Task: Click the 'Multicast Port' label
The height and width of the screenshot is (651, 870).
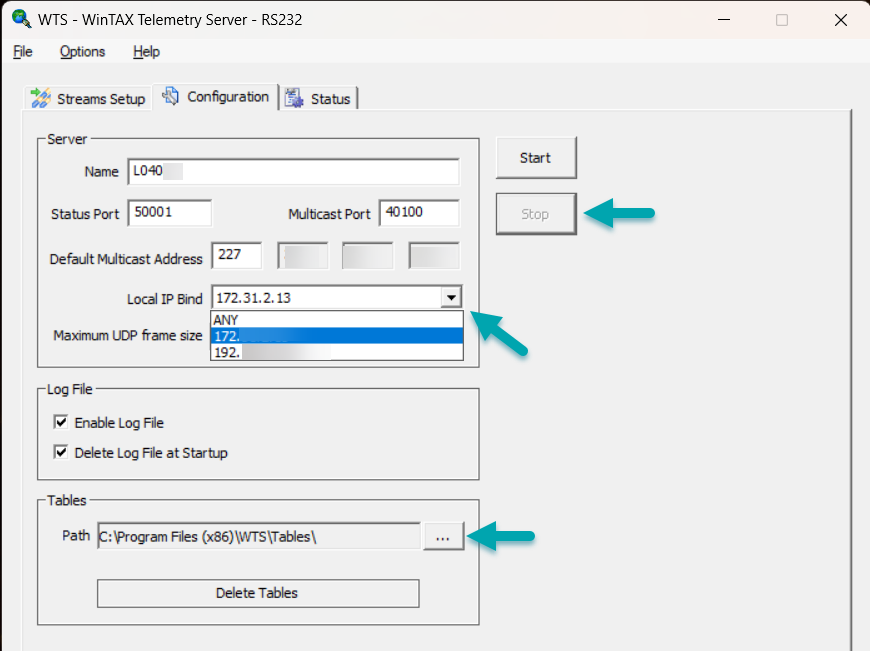Action: (x=329, y=214)
